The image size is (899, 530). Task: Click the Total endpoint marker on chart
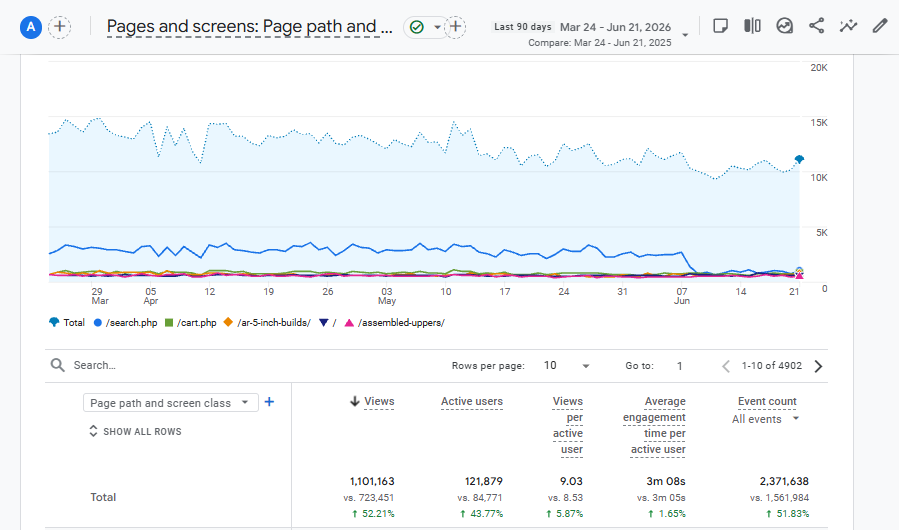tap(799, 159)
